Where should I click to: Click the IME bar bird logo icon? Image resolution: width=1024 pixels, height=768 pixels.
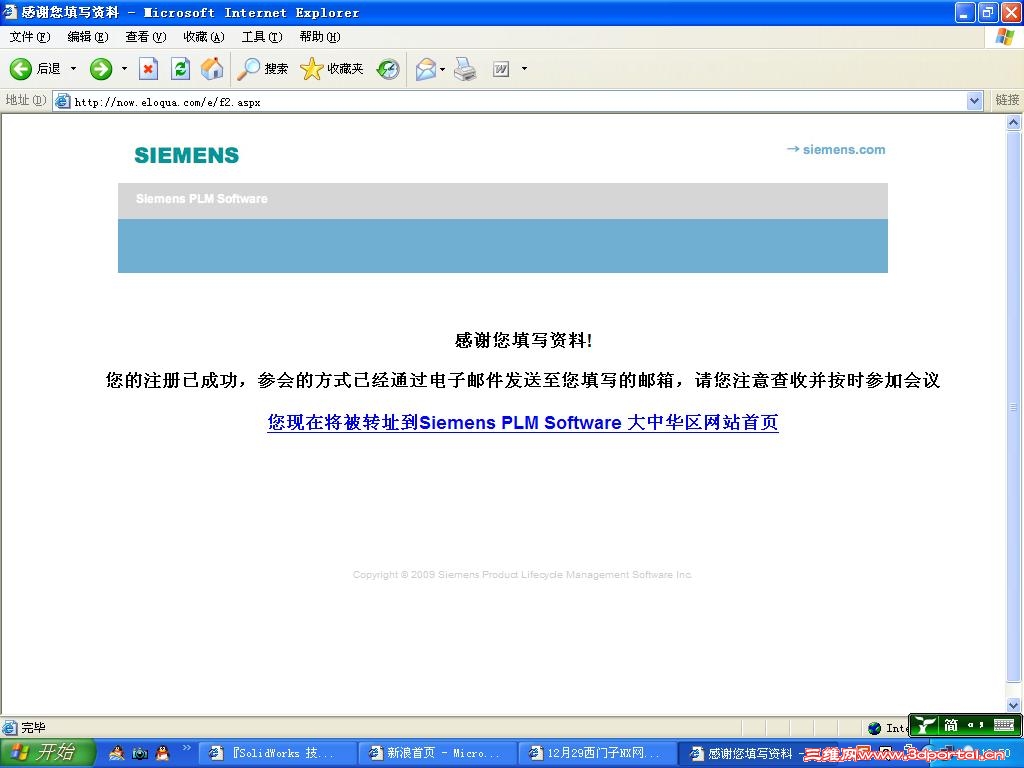pos(924,725)
